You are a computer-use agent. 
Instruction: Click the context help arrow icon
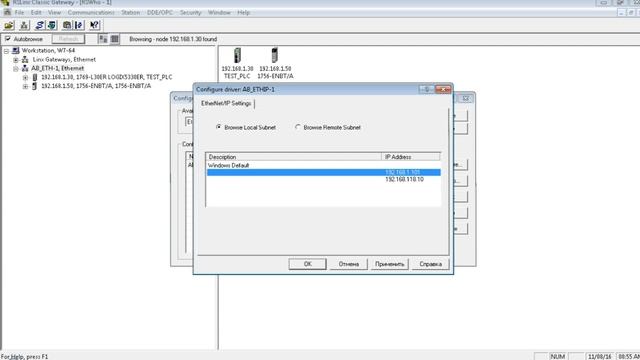click(x=94, y=25)
